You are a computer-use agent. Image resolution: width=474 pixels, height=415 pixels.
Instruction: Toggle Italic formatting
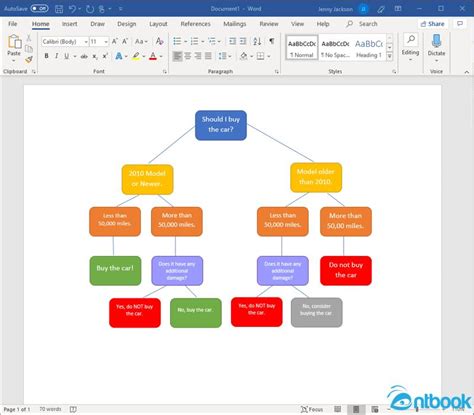56,56
